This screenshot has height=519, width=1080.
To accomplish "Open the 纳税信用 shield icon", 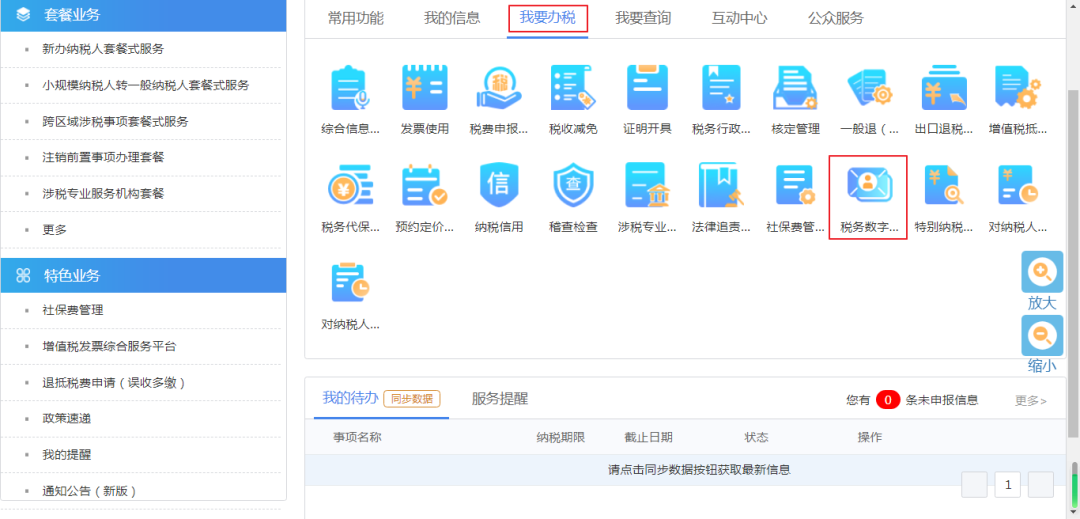I will [499, 186].
